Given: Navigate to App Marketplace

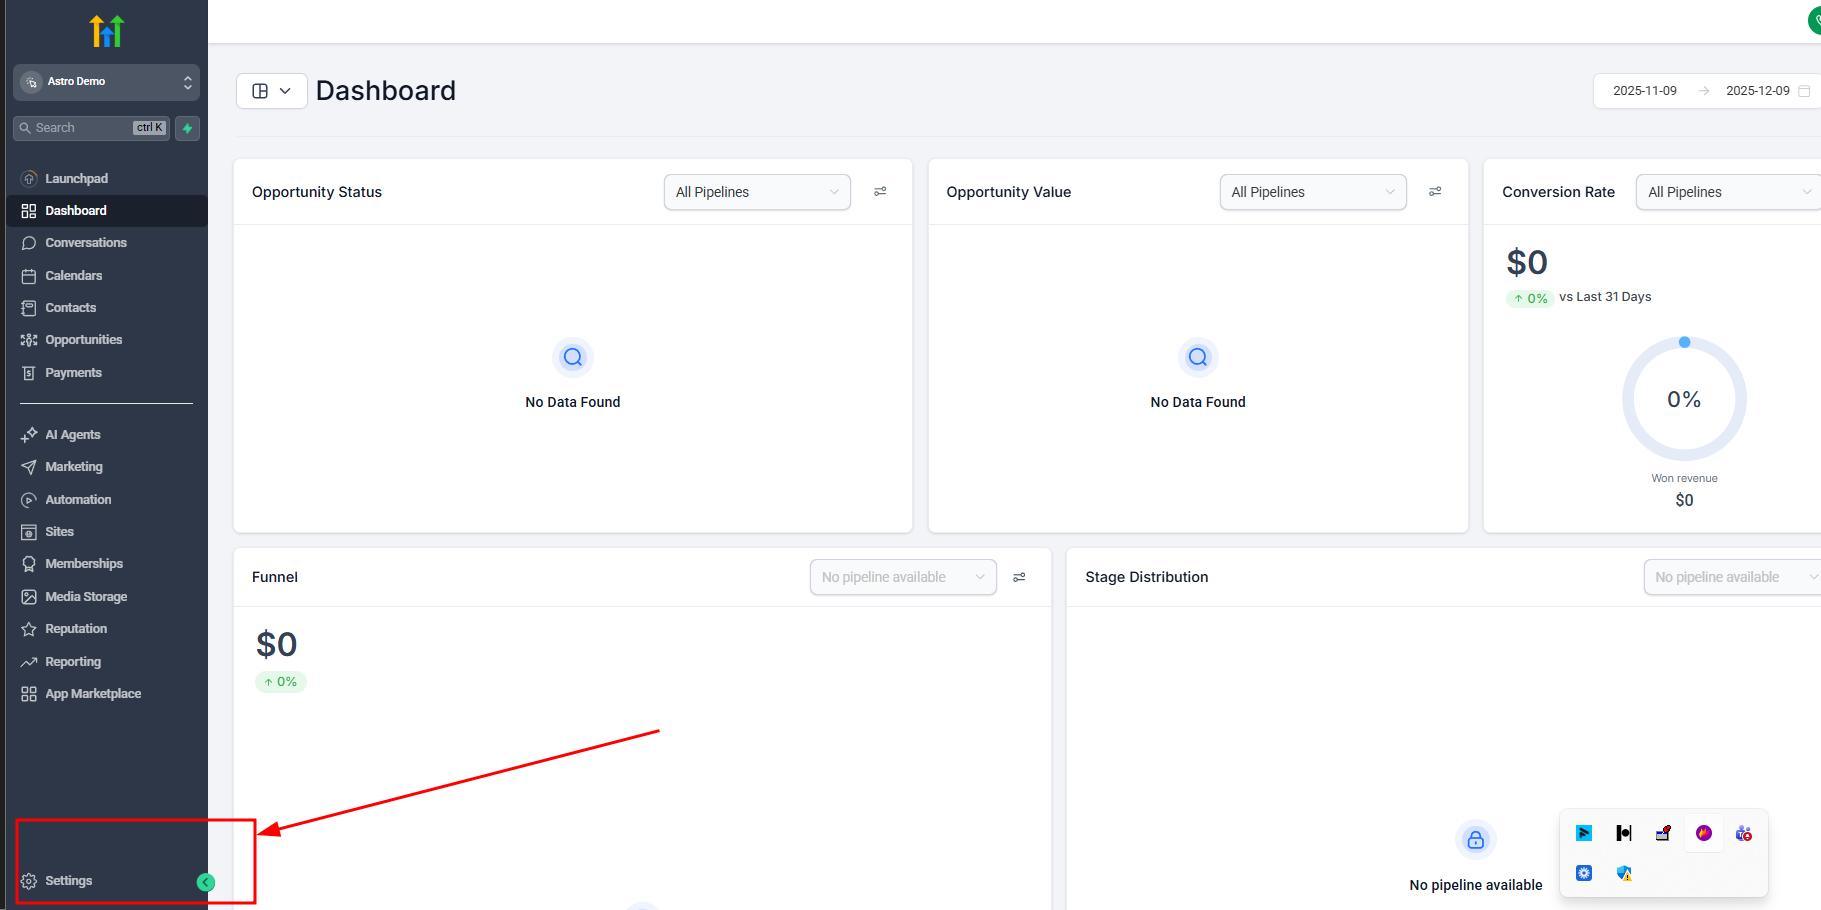Looking at the screenshot, I should 92,694.
